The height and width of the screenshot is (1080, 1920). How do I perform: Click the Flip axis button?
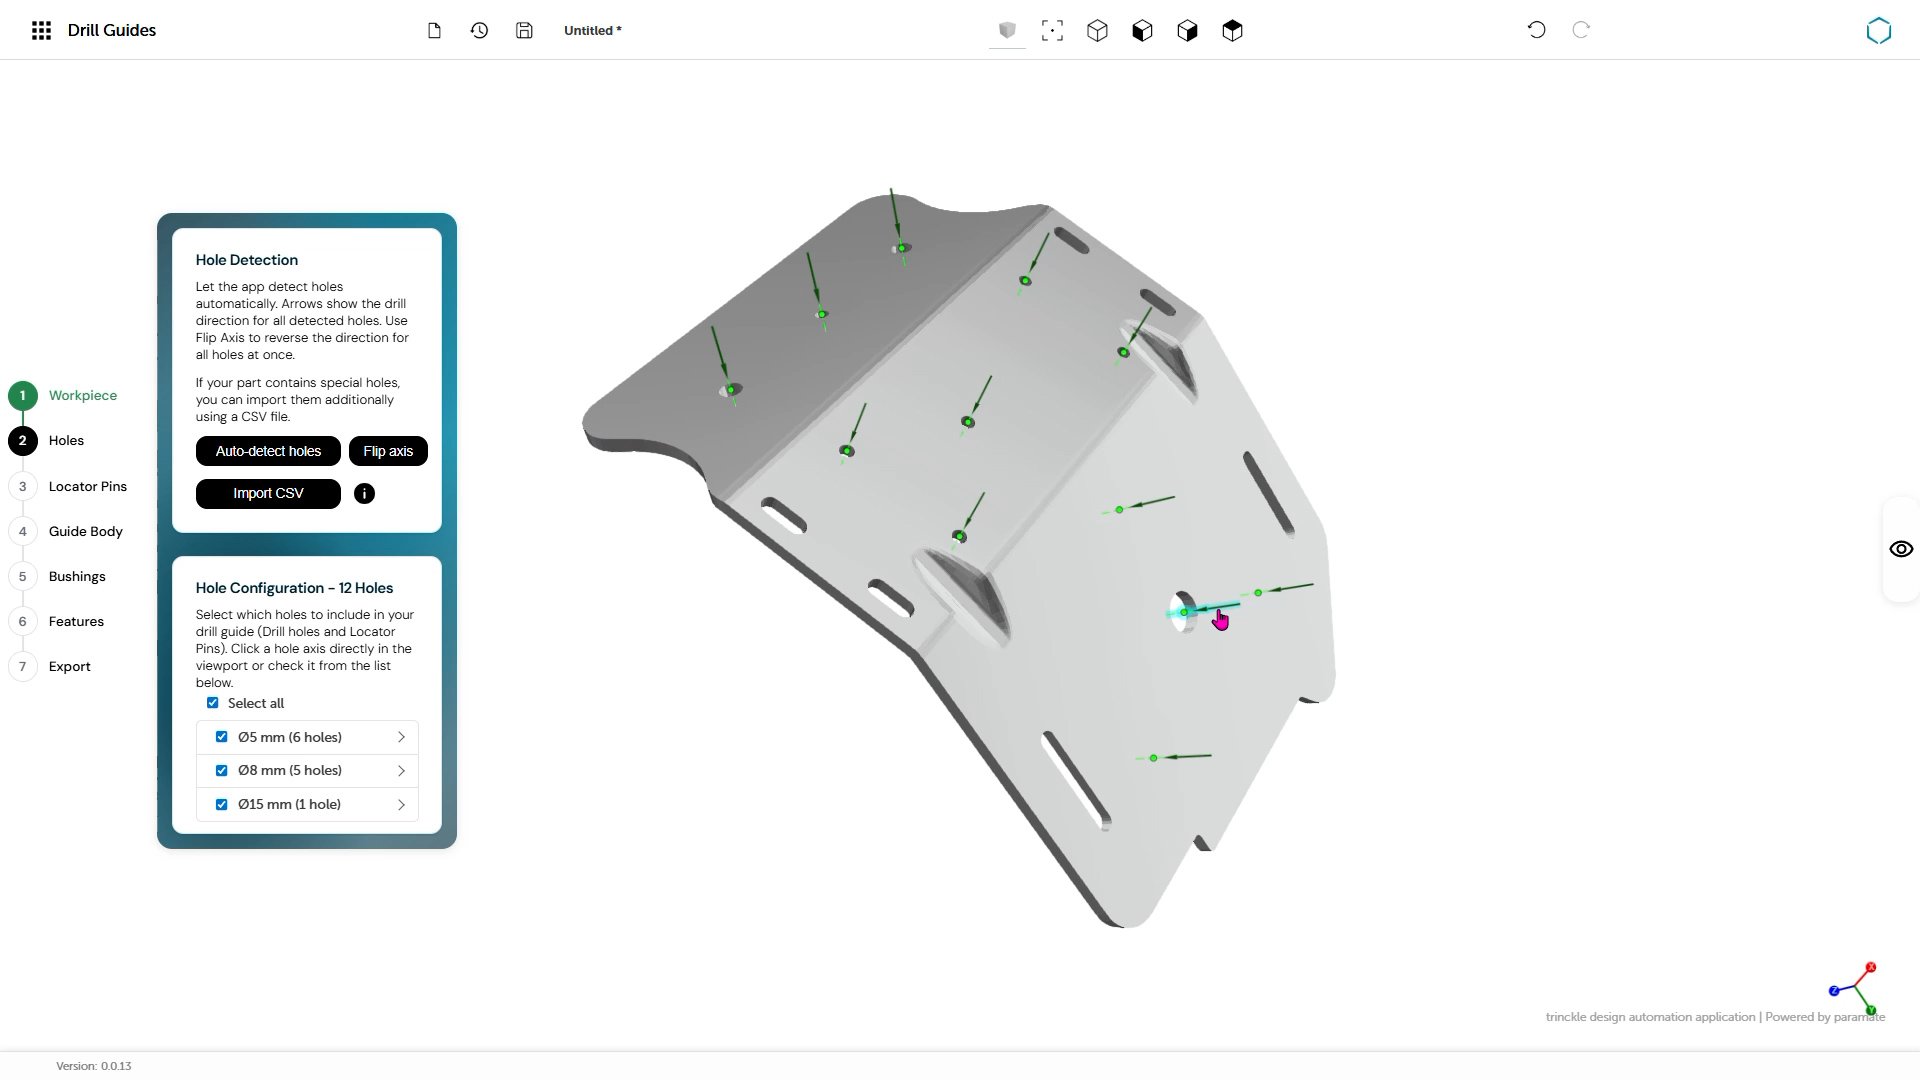point(388,451)
